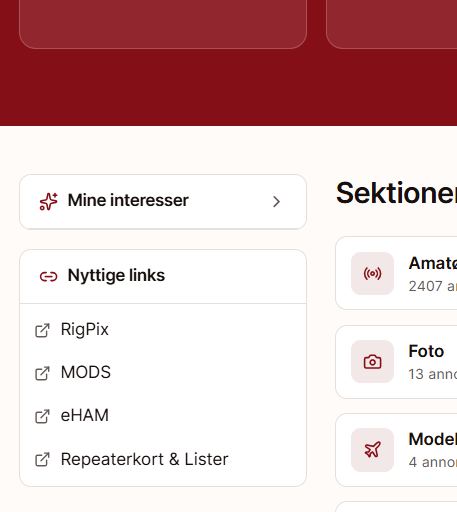Open the model section with 4 listings
This screenshot has width=457, height=512.
coord(396,450)
